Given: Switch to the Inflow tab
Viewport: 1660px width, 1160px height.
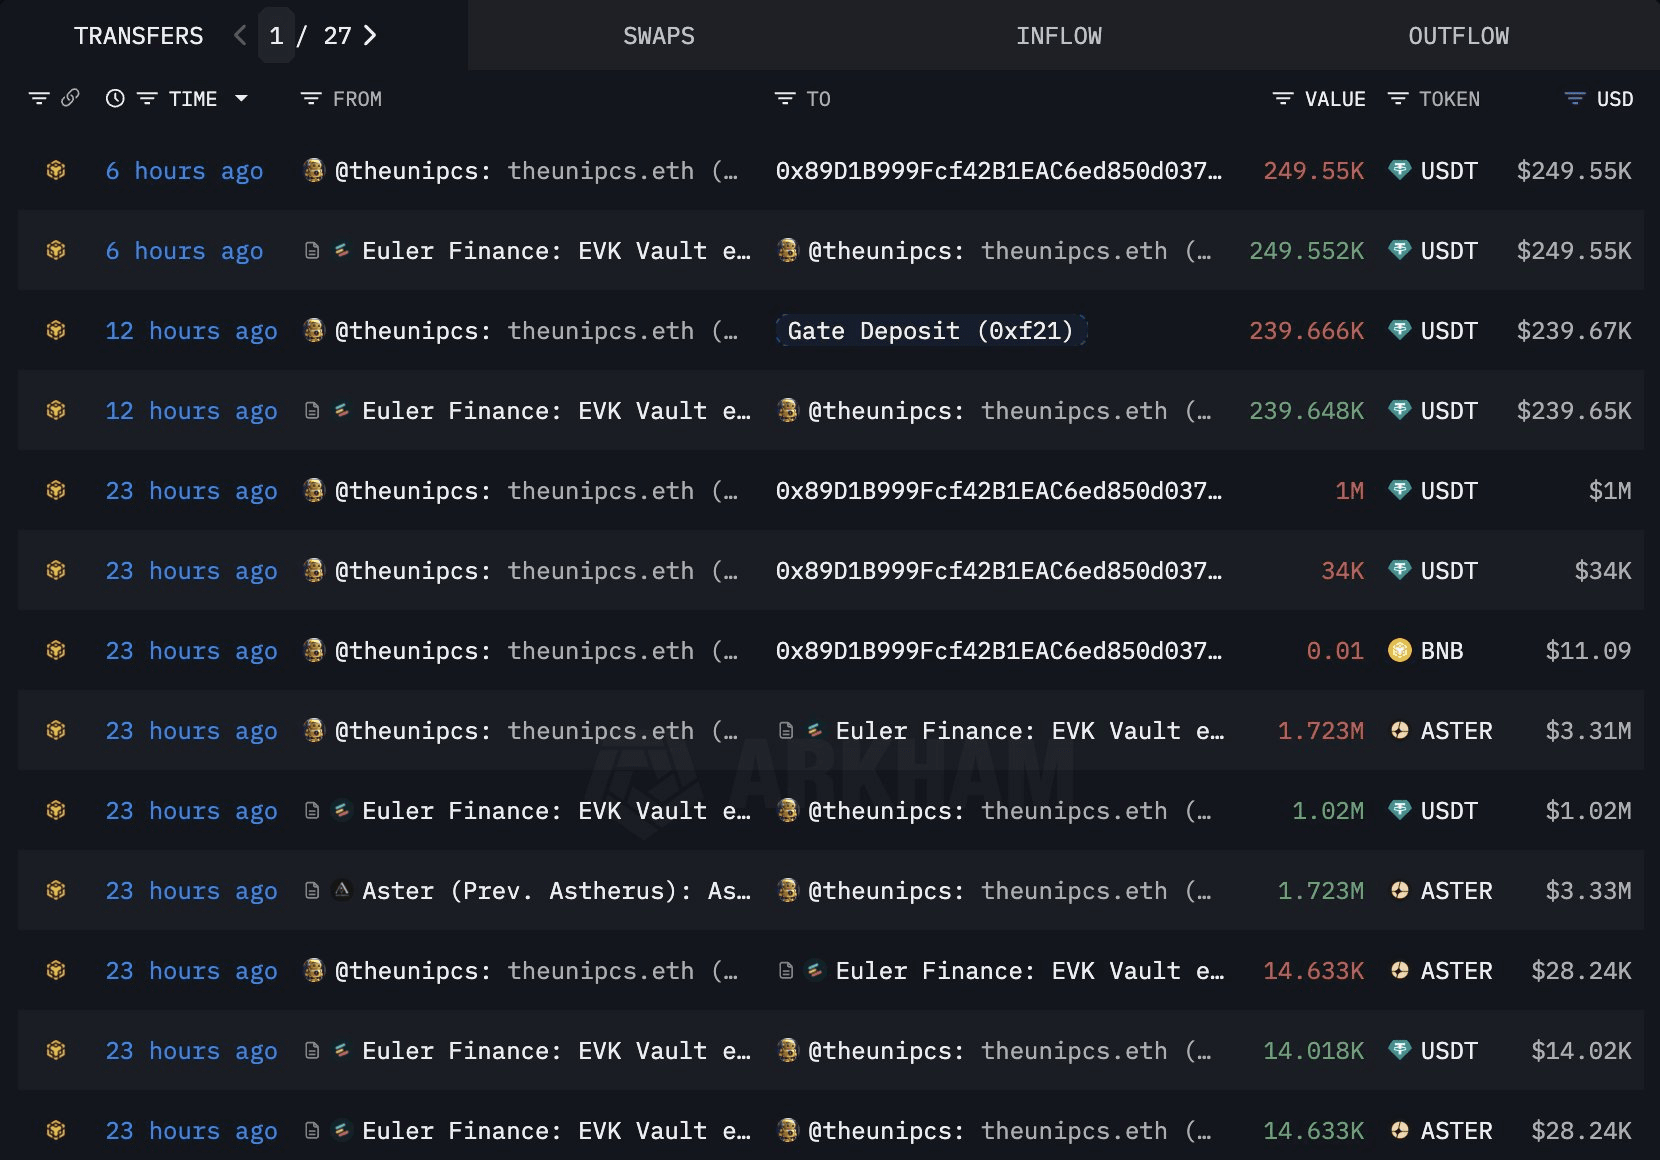Looking at the screenshot, I should tap(1058, 36).
